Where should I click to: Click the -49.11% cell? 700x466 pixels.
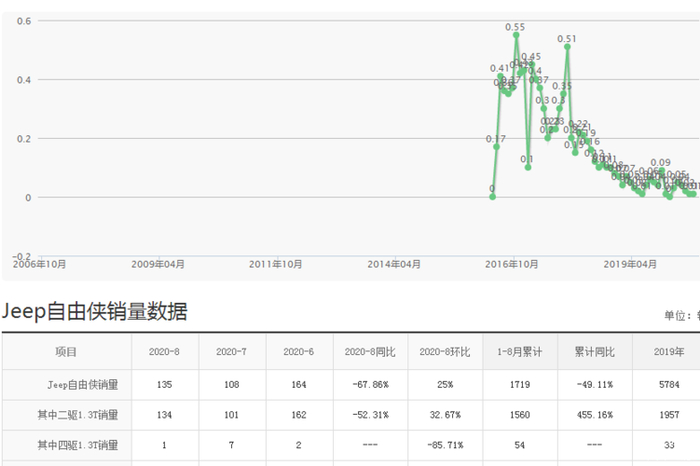[595, 385]
